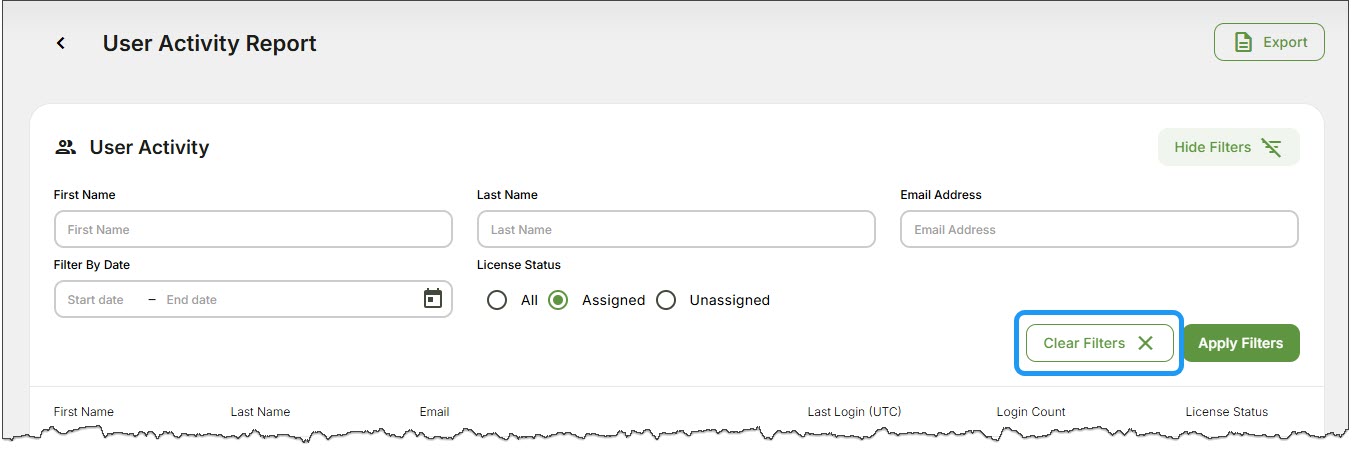1352x449 pixels.
Task: Click the Start date field
Action: tap(96, 300)
